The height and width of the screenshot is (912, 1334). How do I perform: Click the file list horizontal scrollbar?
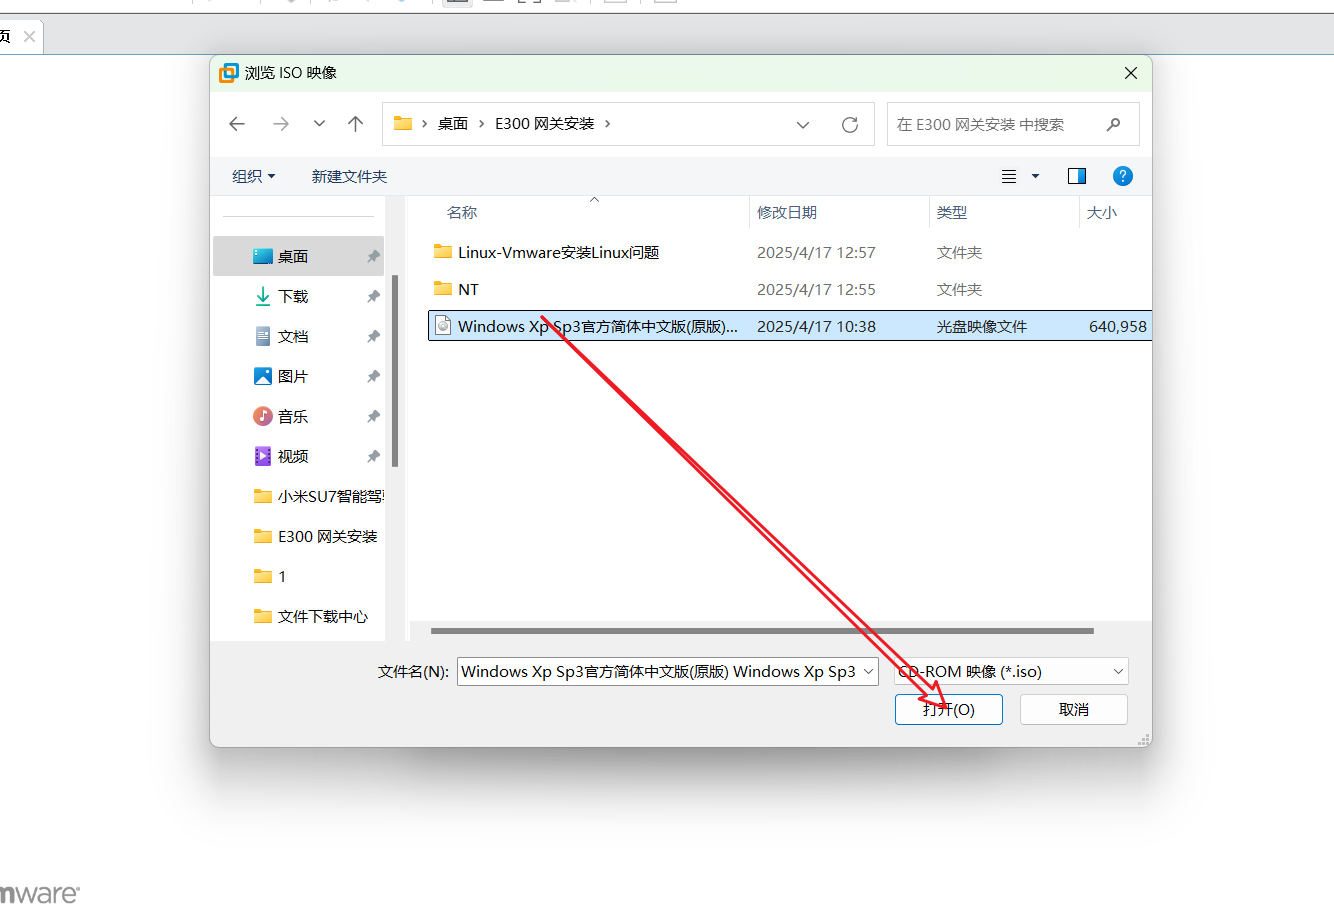coord(762,631)
